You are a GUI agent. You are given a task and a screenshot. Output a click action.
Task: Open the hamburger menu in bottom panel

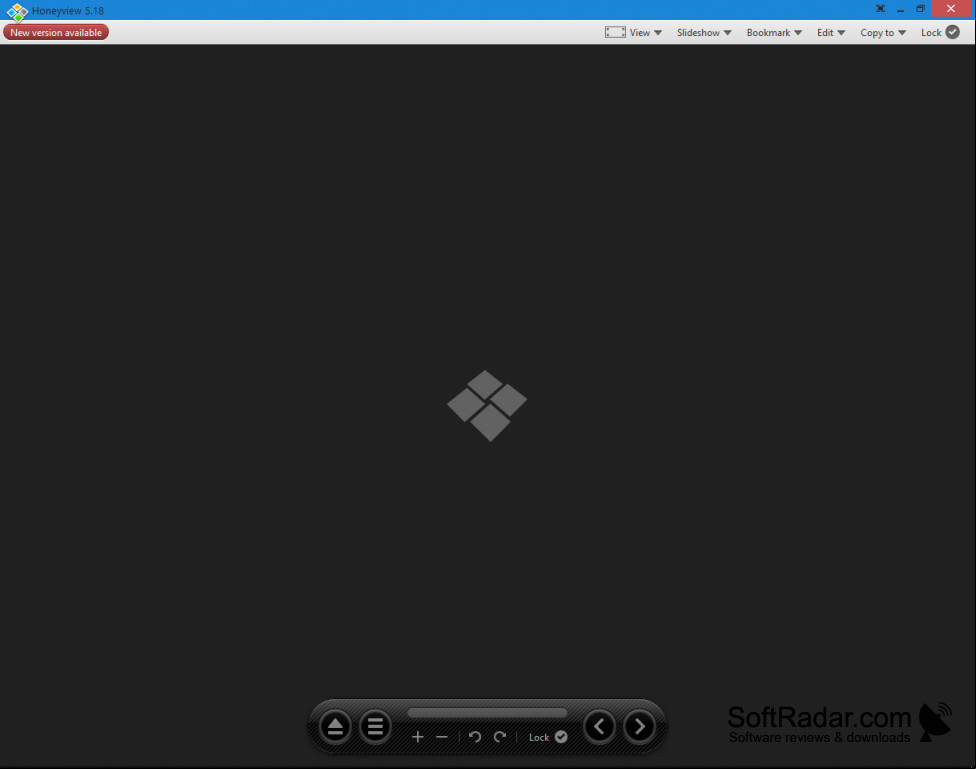tap(375, 727)
